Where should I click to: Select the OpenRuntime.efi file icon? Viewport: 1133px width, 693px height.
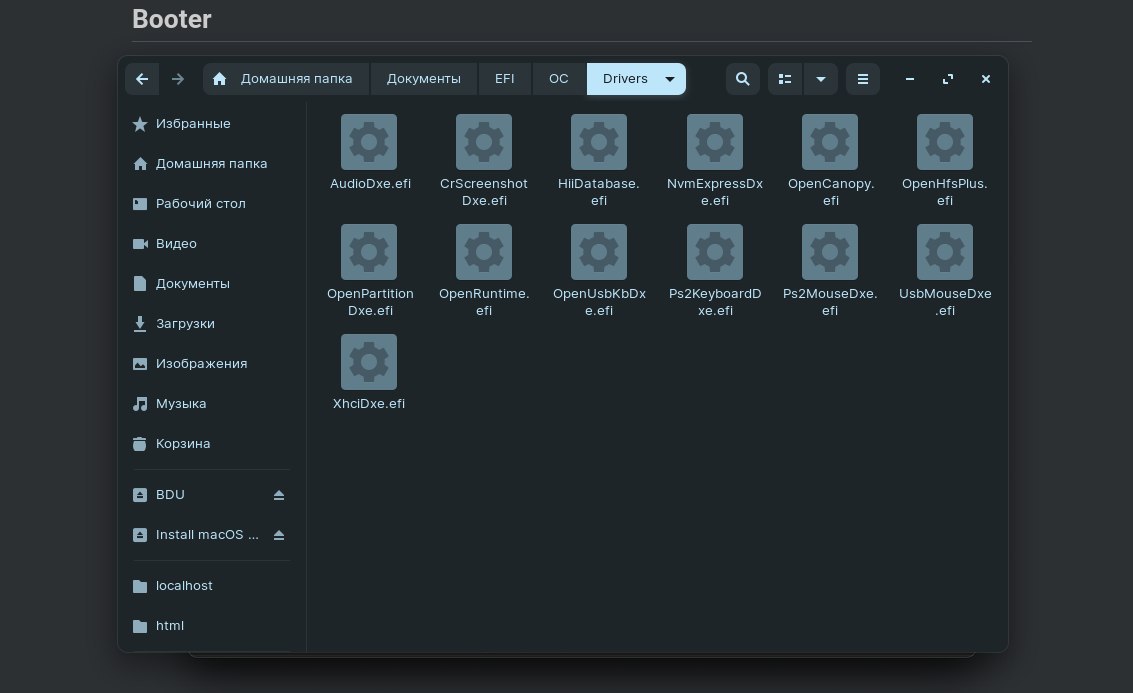click(x=484, y=251)
